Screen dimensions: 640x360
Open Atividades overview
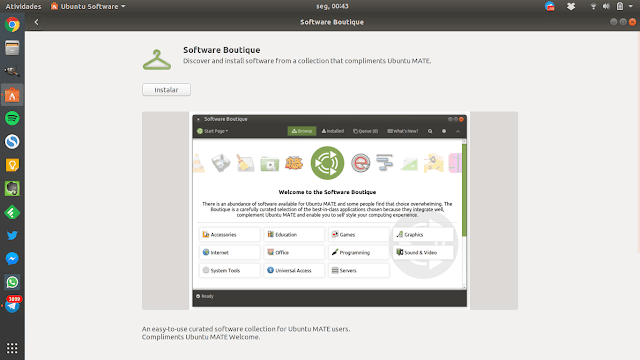click(23, 6)
